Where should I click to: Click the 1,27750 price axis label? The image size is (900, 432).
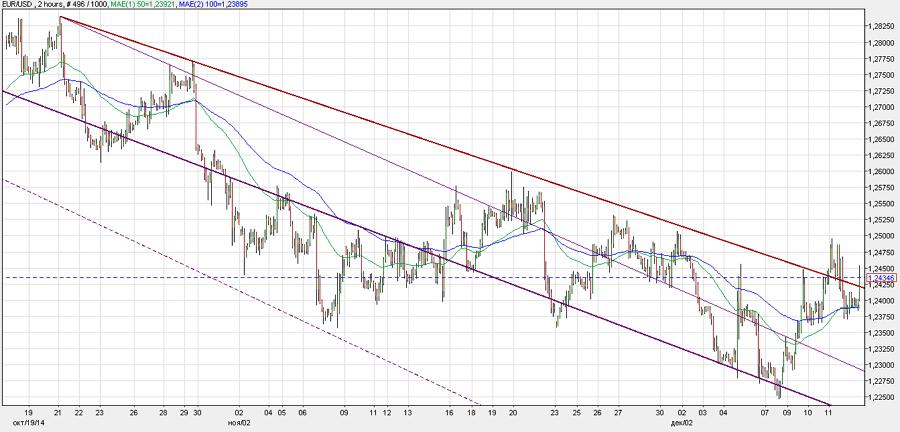click(882, 59)
